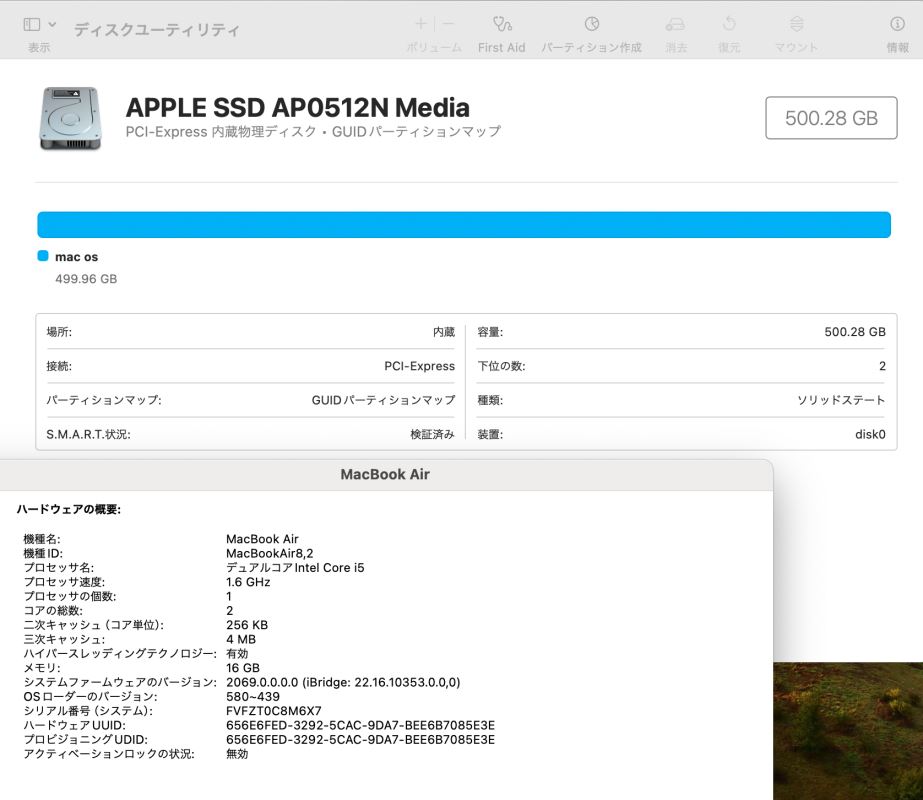Screen dimensions: 923x800
Task: Click the 情報 info icon
Action: (897, 24)
